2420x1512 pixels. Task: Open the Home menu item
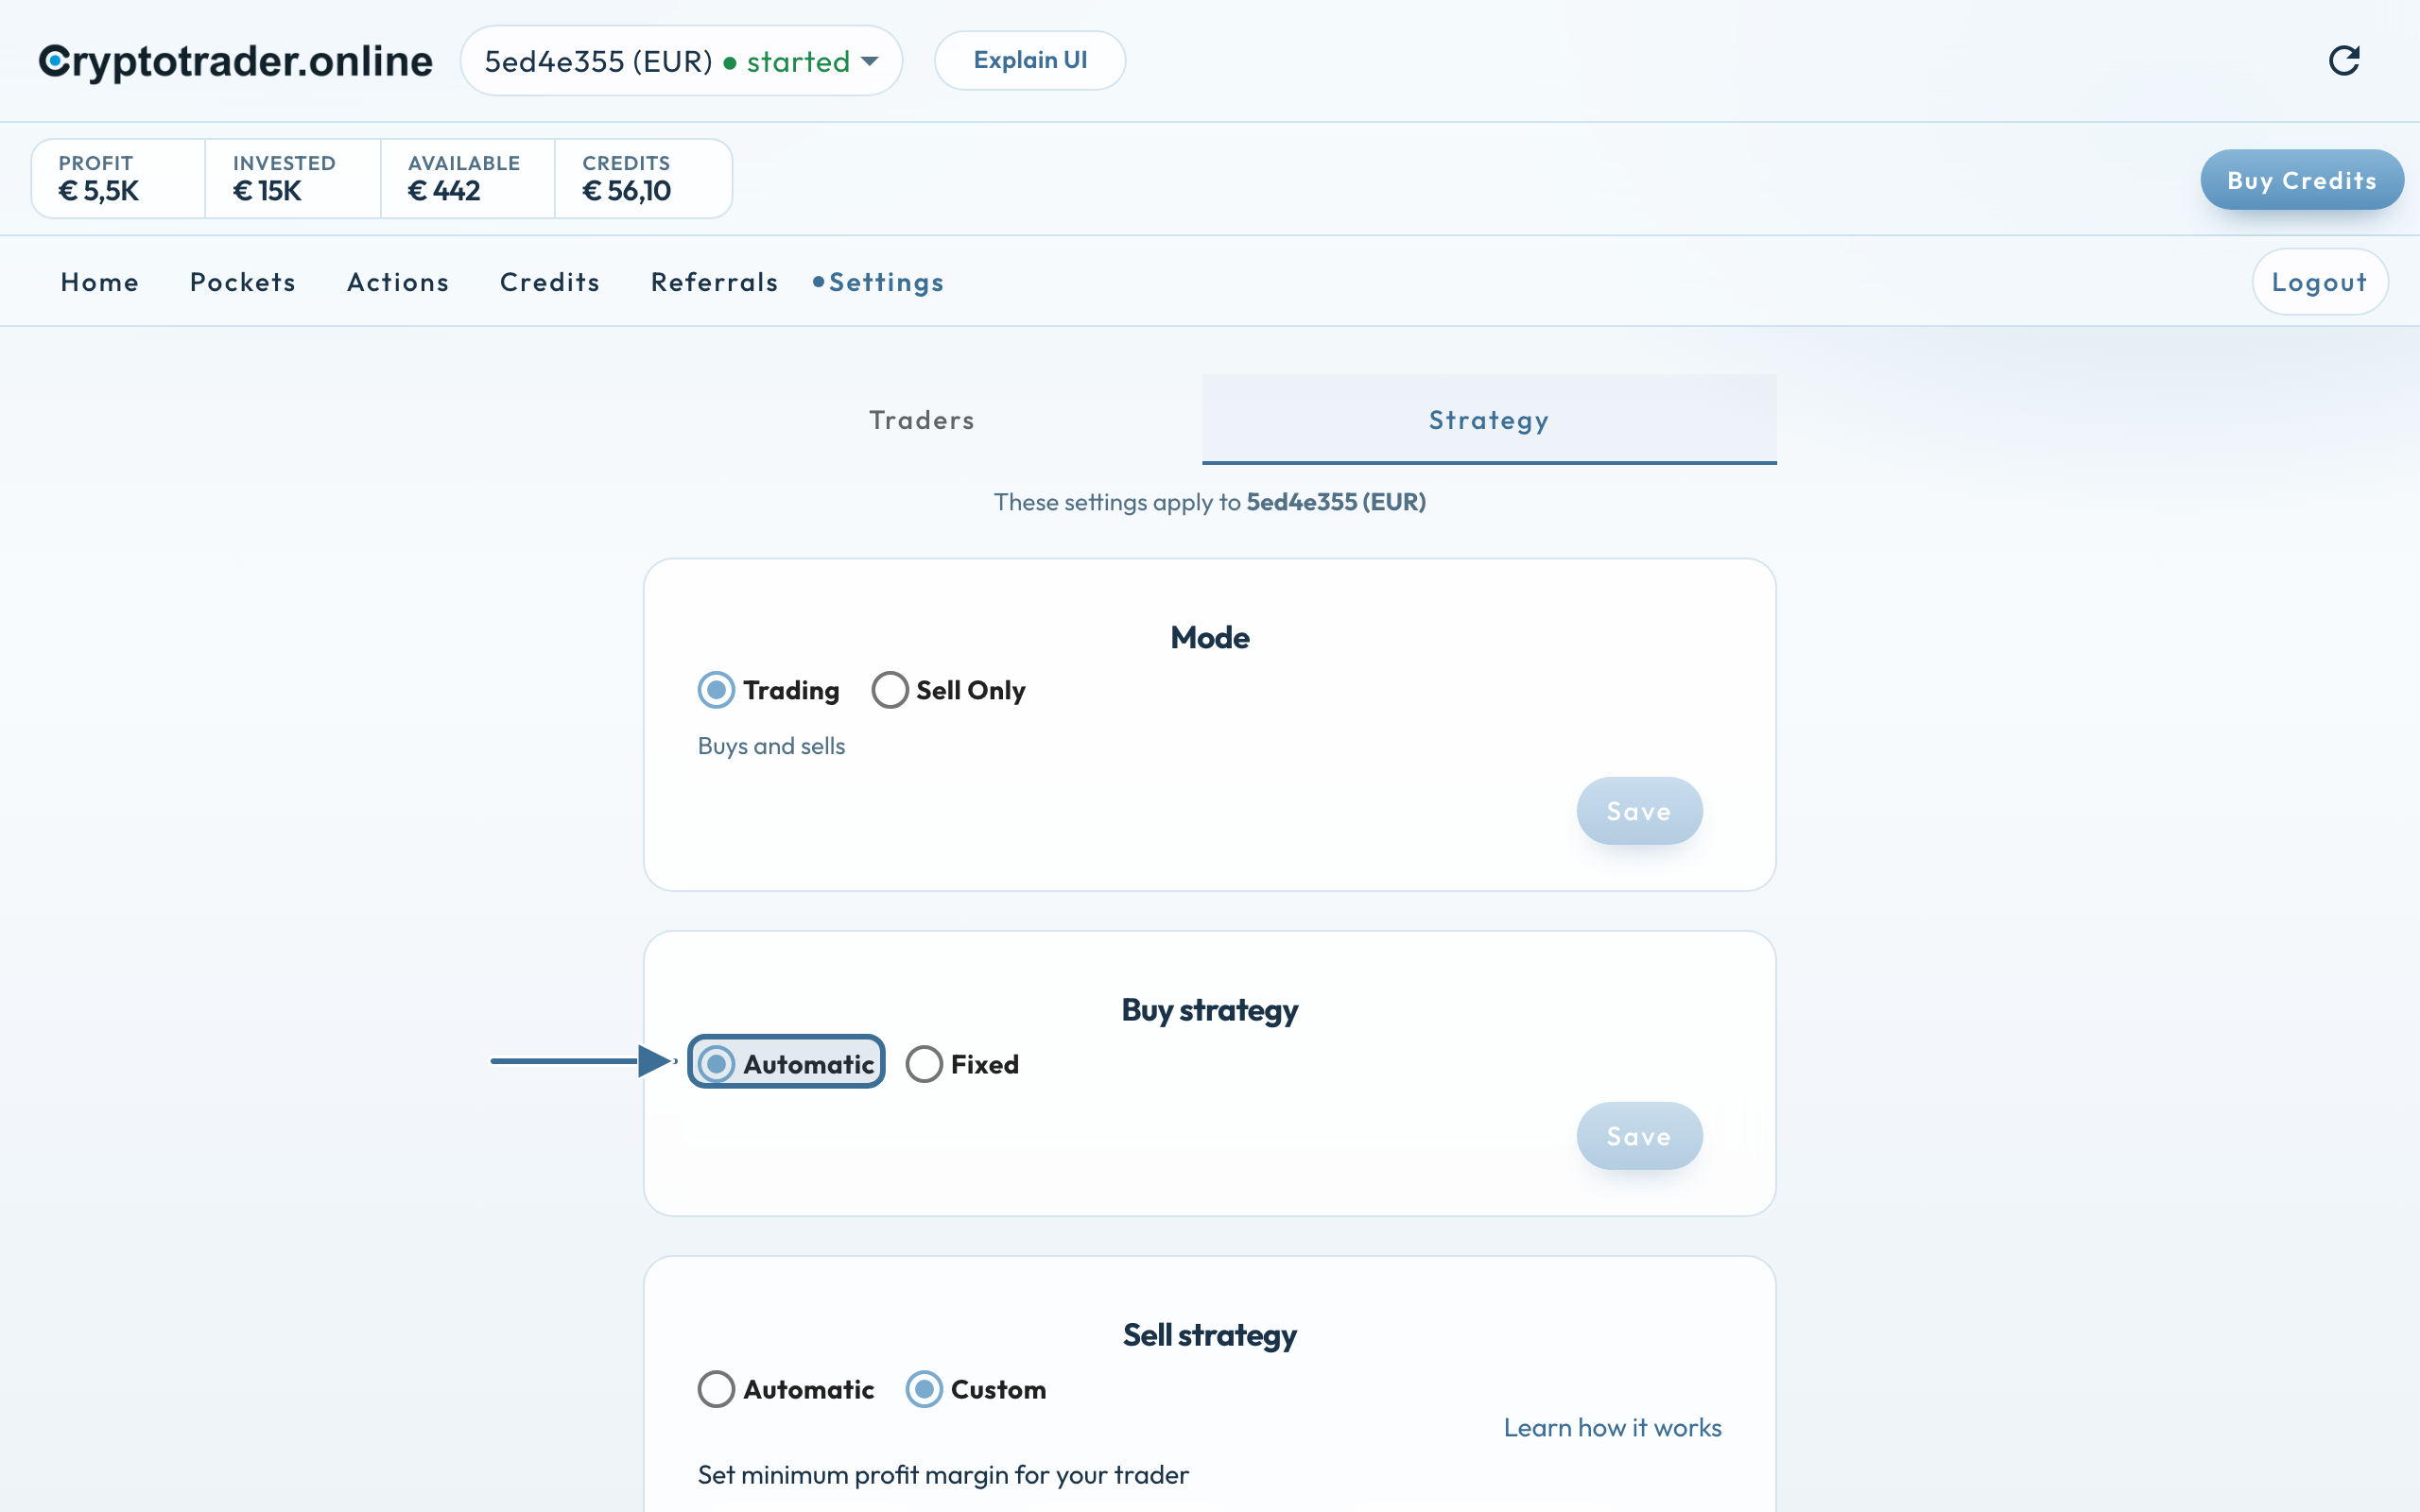coord(100,282)
